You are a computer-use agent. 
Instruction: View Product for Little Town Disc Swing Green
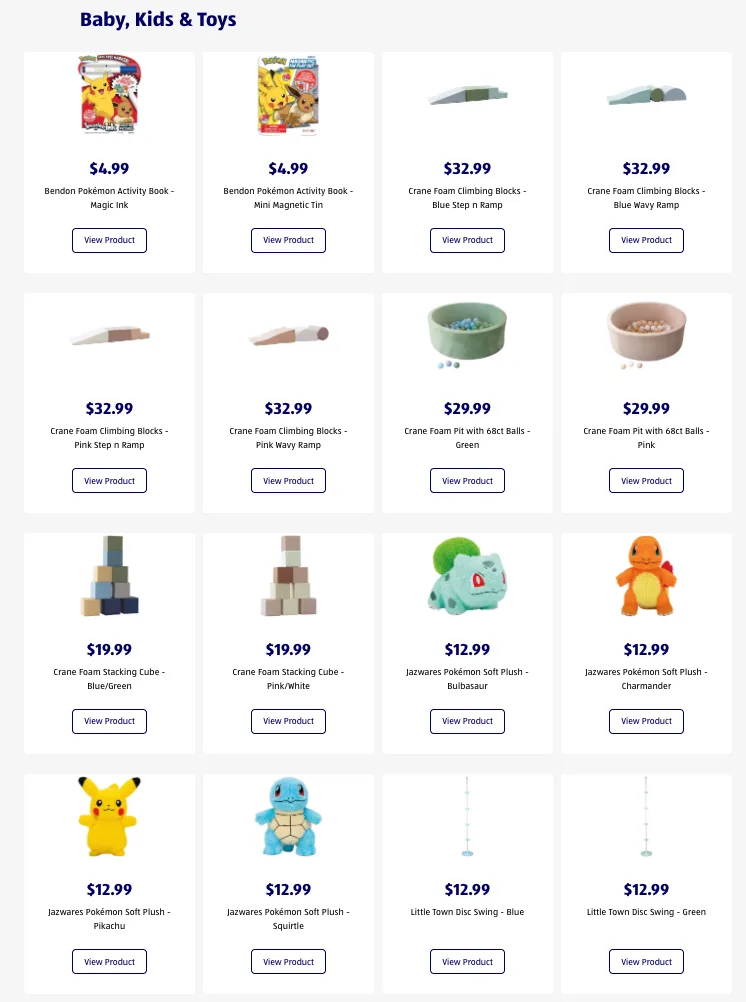[x=646, y=962]
